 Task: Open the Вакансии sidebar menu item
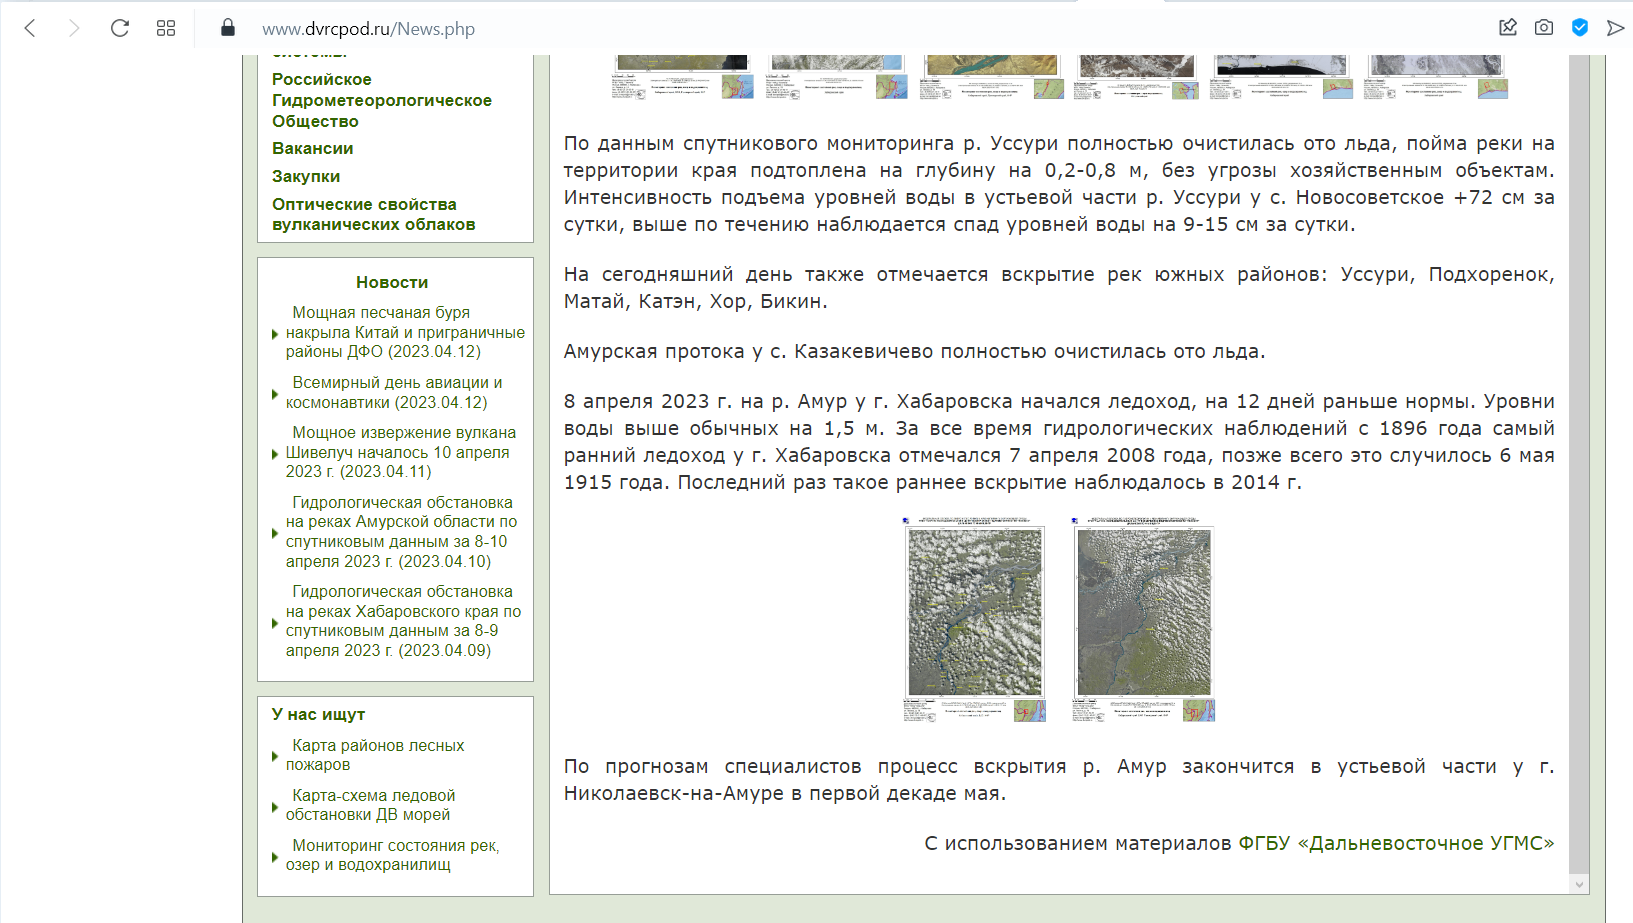pos(312,148)
